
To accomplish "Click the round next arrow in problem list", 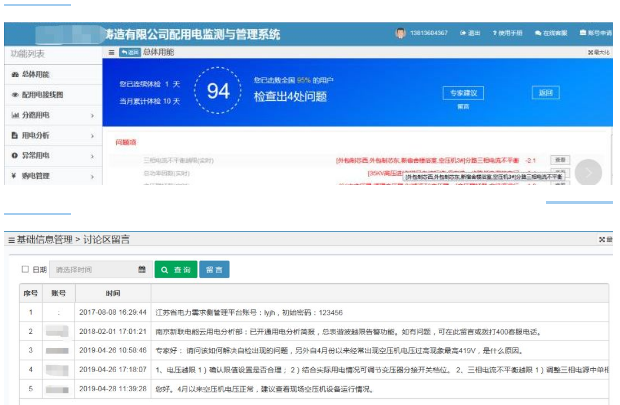I will [590, 172].
